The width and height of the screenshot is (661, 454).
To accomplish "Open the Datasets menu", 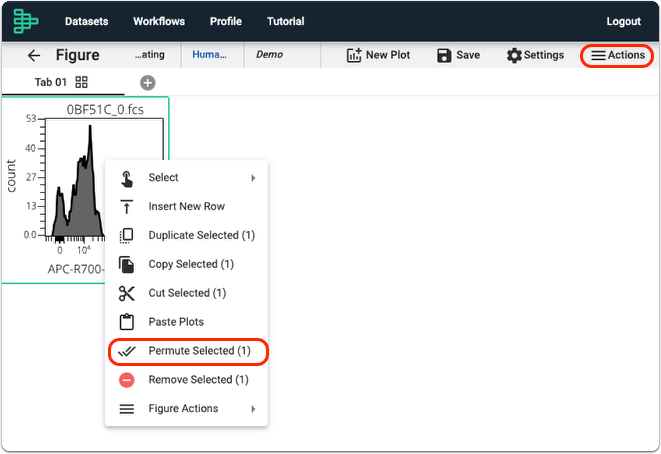I will click(86, 21).
